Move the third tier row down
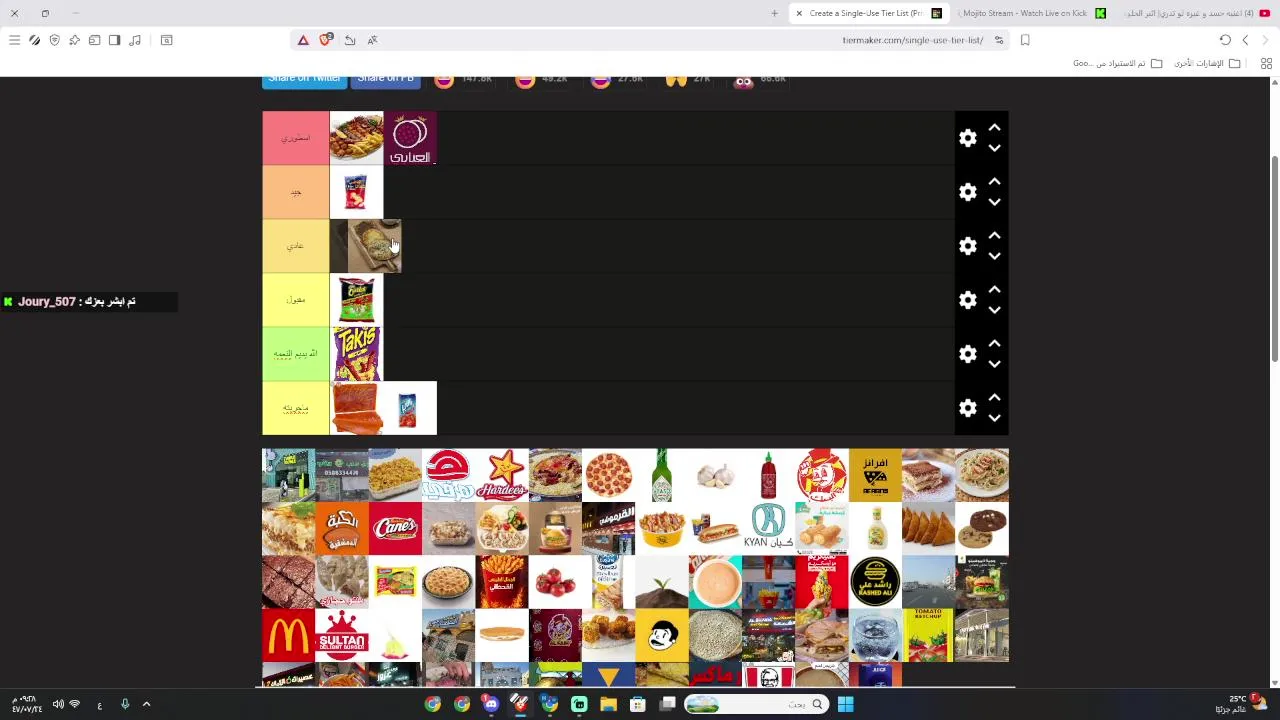 pos(994,256)
